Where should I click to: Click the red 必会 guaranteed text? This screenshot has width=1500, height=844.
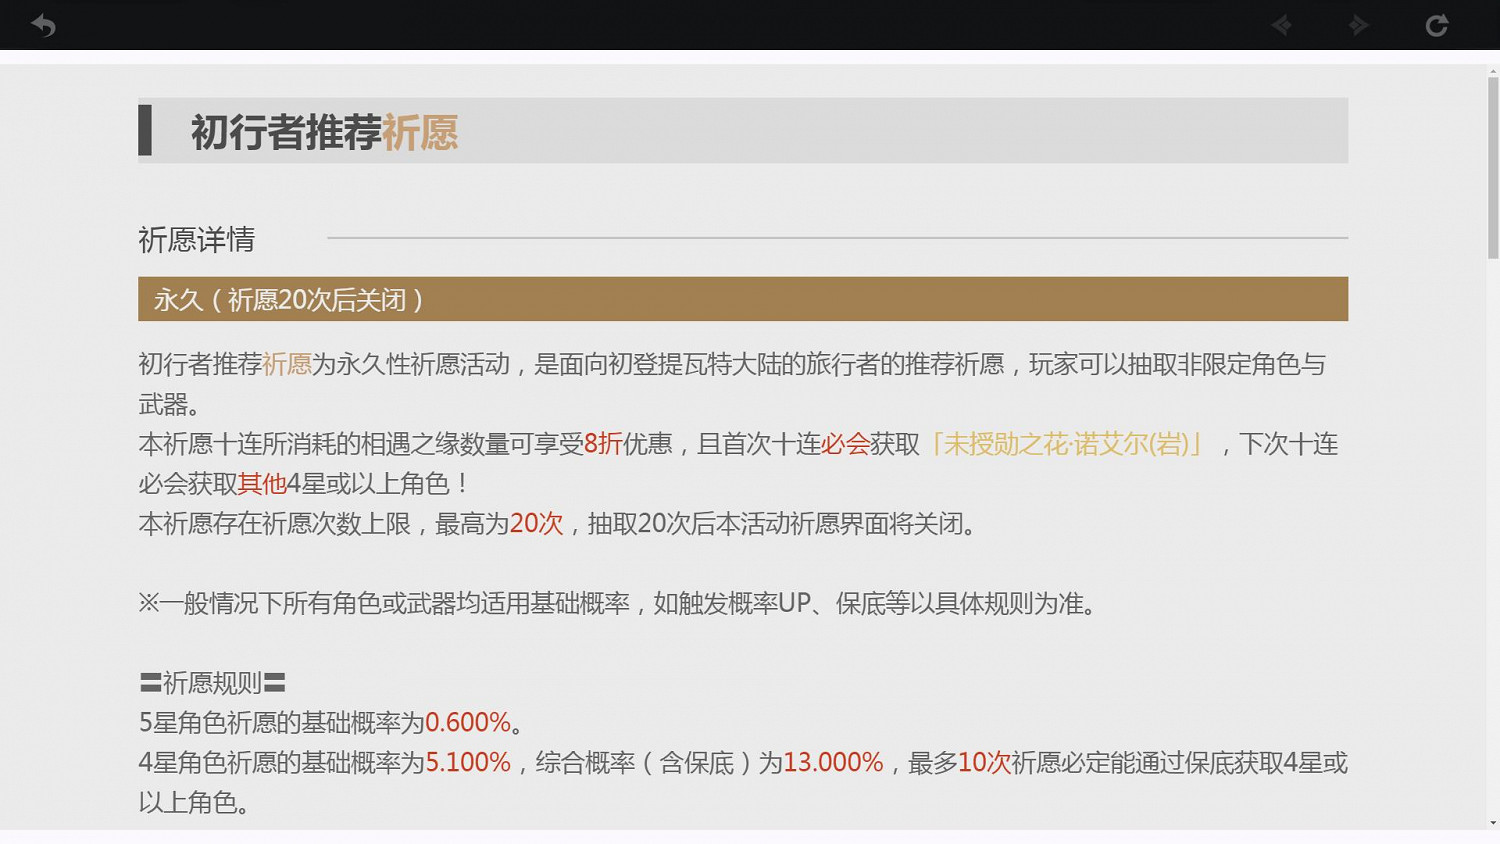coord(843,444)
